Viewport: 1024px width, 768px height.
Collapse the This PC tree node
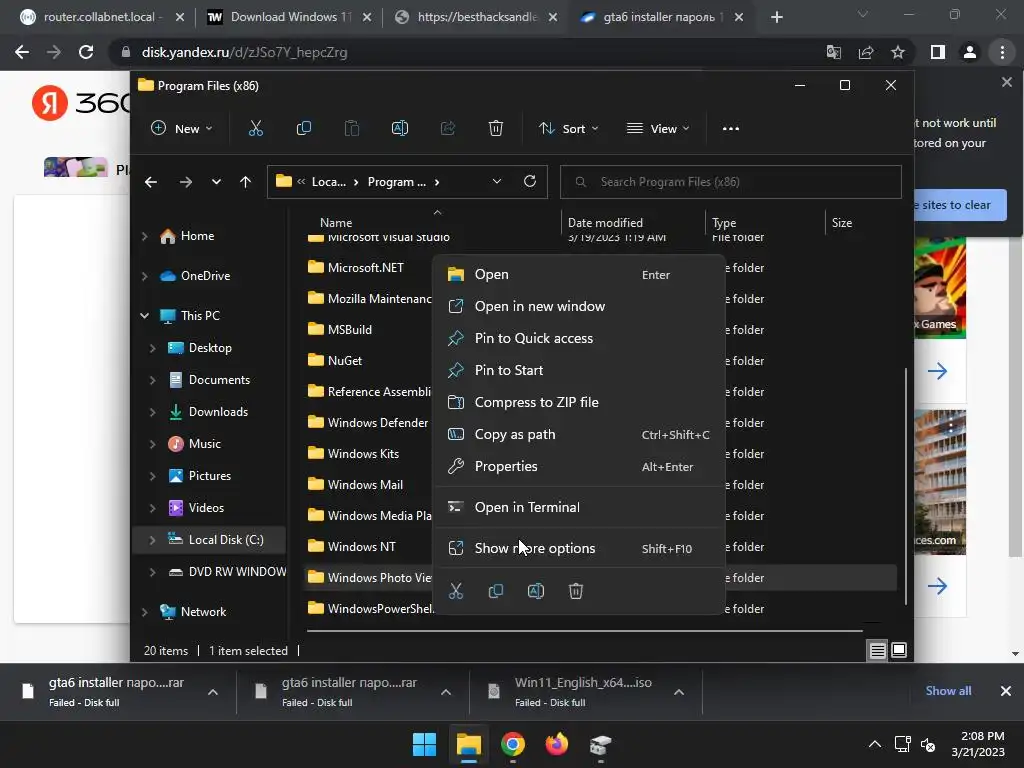(144, 316)
